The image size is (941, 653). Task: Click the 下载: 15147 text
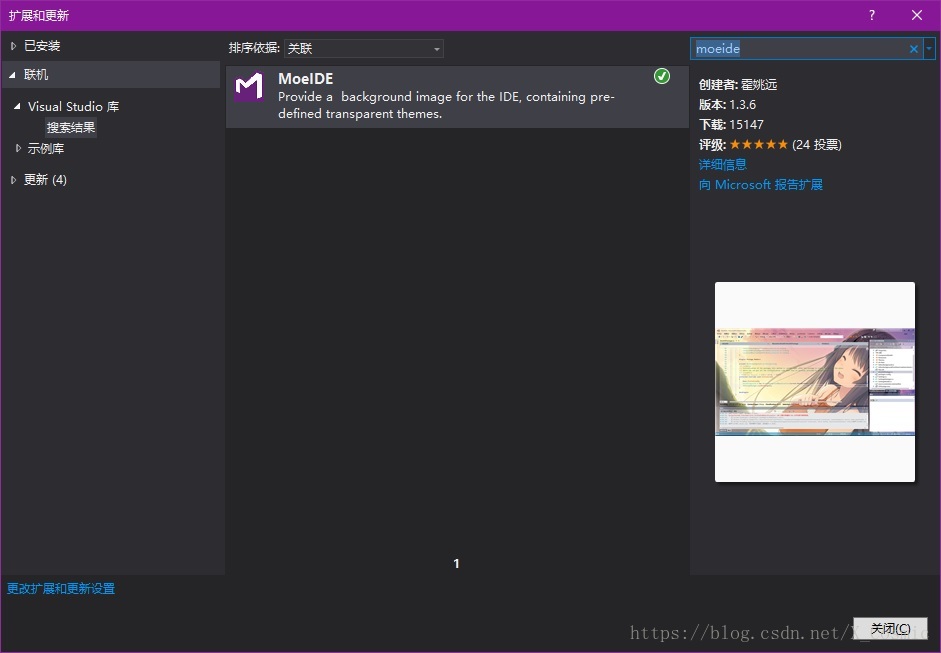(x=731, y=124)
